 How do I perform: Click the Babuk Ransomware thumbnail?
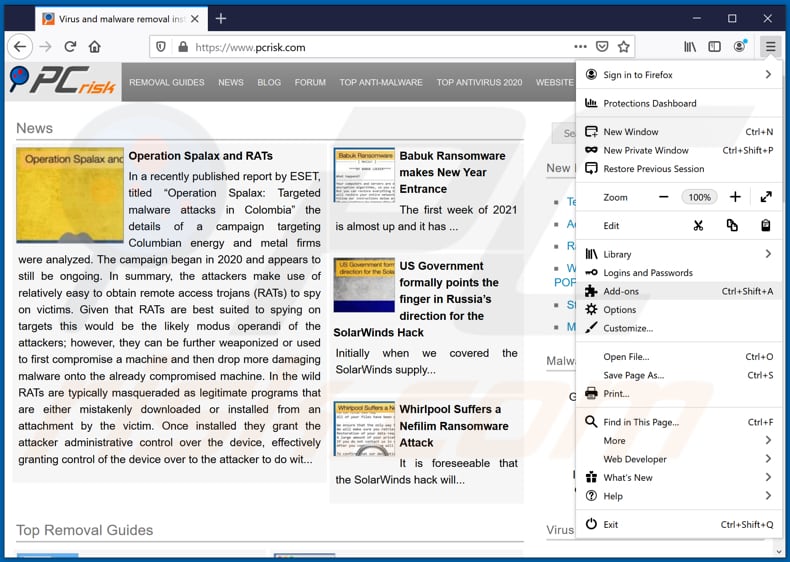[364, 175]
